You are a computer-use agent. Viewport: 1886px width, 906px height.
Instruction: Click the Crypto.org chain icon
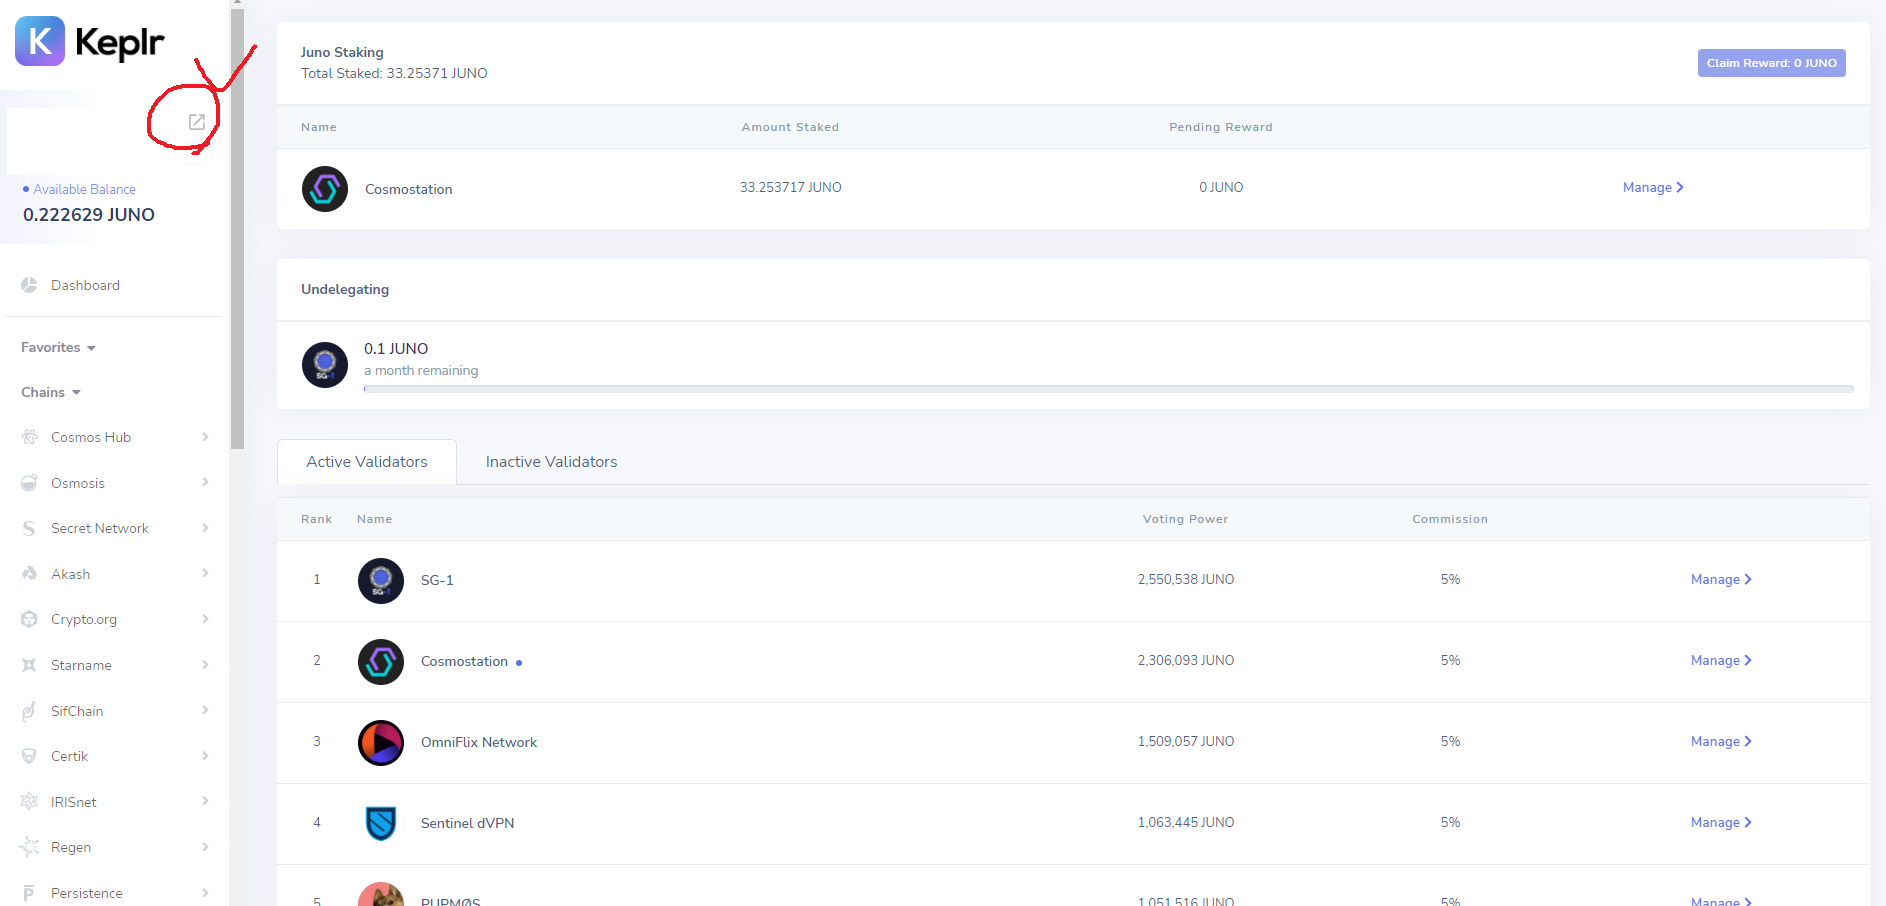[29, 619]
